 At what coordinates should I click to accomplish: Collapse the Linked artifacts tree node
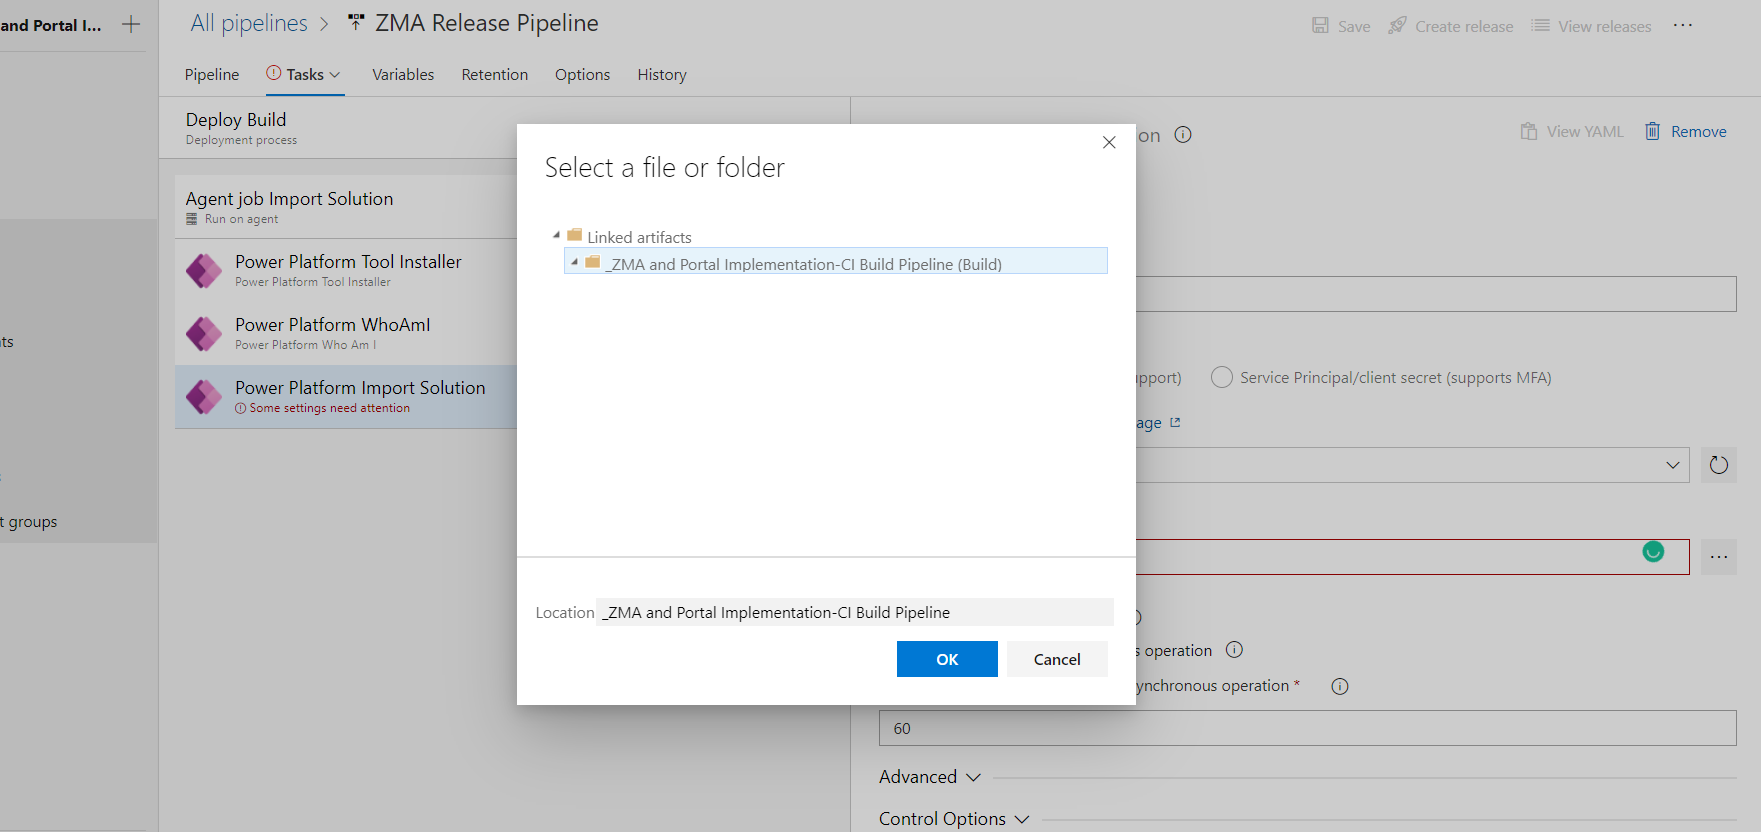tap(556, 235)
